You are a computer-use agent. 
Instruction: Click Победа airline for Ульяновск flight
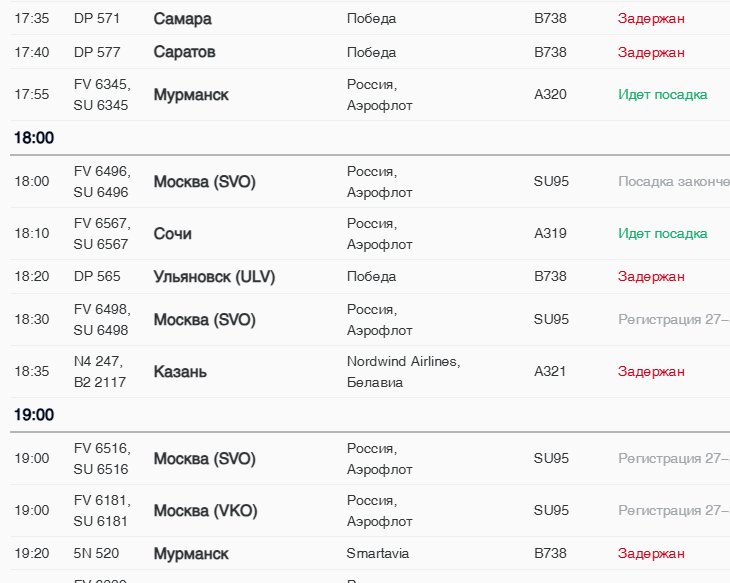(371, 277)
